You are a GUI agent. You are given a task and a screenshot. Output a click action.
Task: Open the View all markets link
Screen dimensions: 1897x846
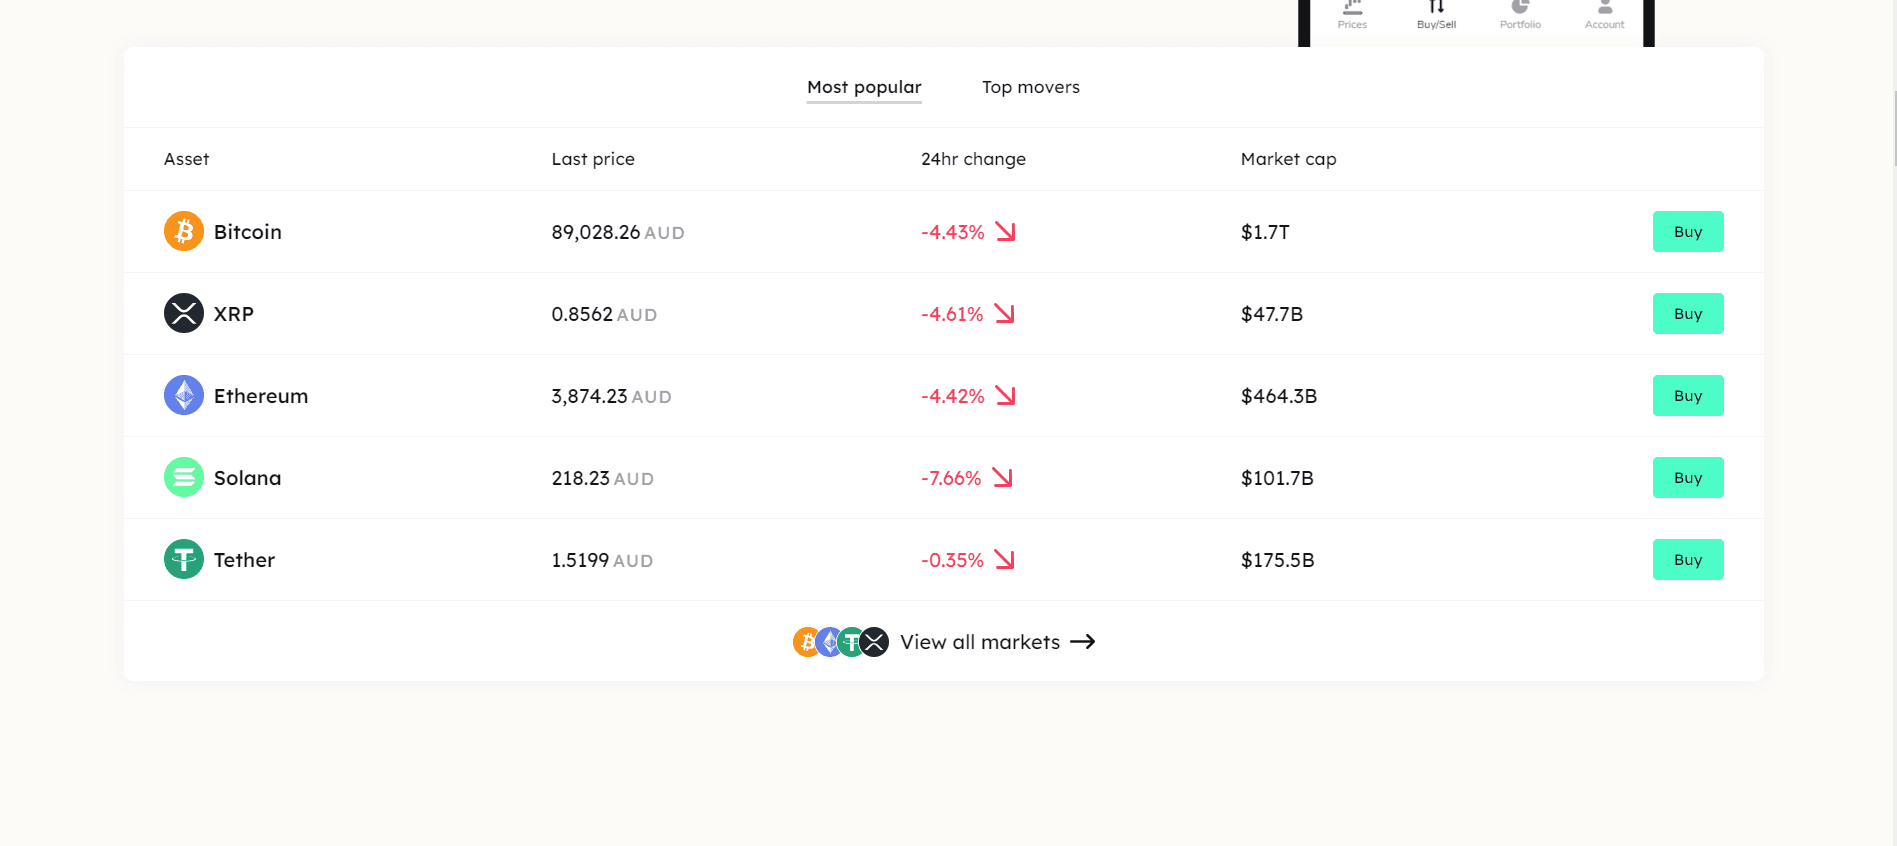coord(980,642)
